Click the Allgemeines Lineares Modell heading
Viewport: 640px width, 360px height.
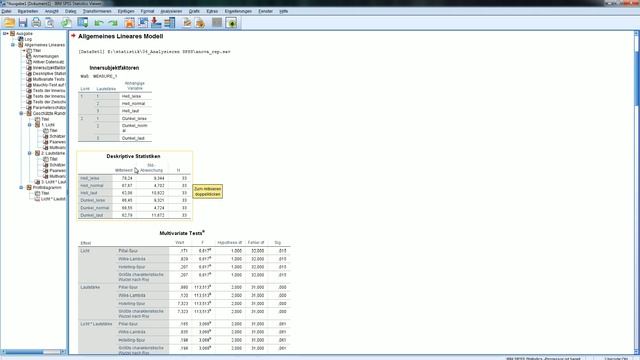pyautogui.click(x=120, y=36)
